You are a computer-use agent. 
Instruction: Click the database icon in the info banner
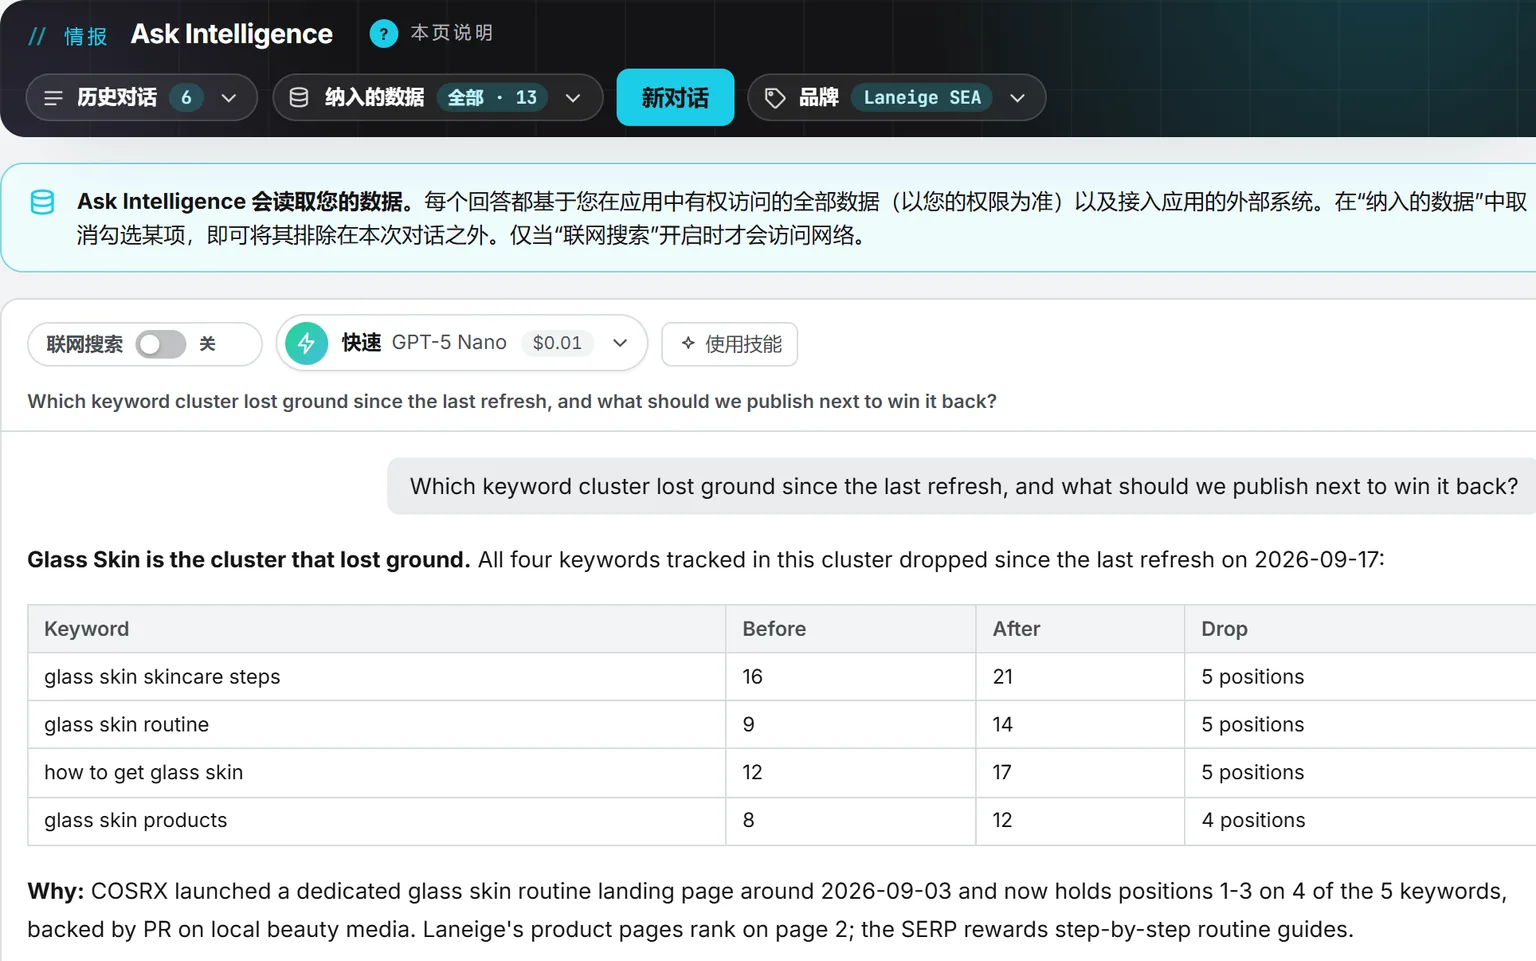pyautogui.click(x=42, y=202)
